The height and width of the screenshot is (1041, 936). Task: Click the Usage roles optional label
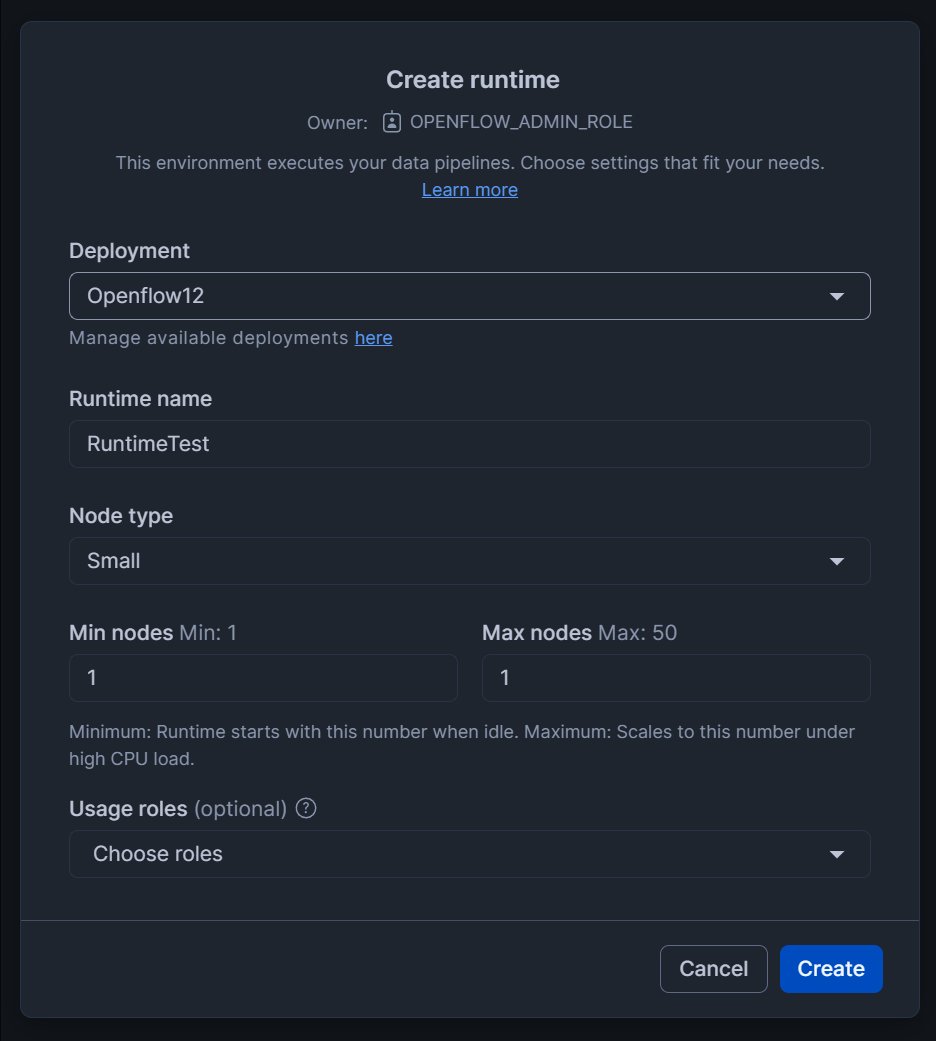point(127,809)
